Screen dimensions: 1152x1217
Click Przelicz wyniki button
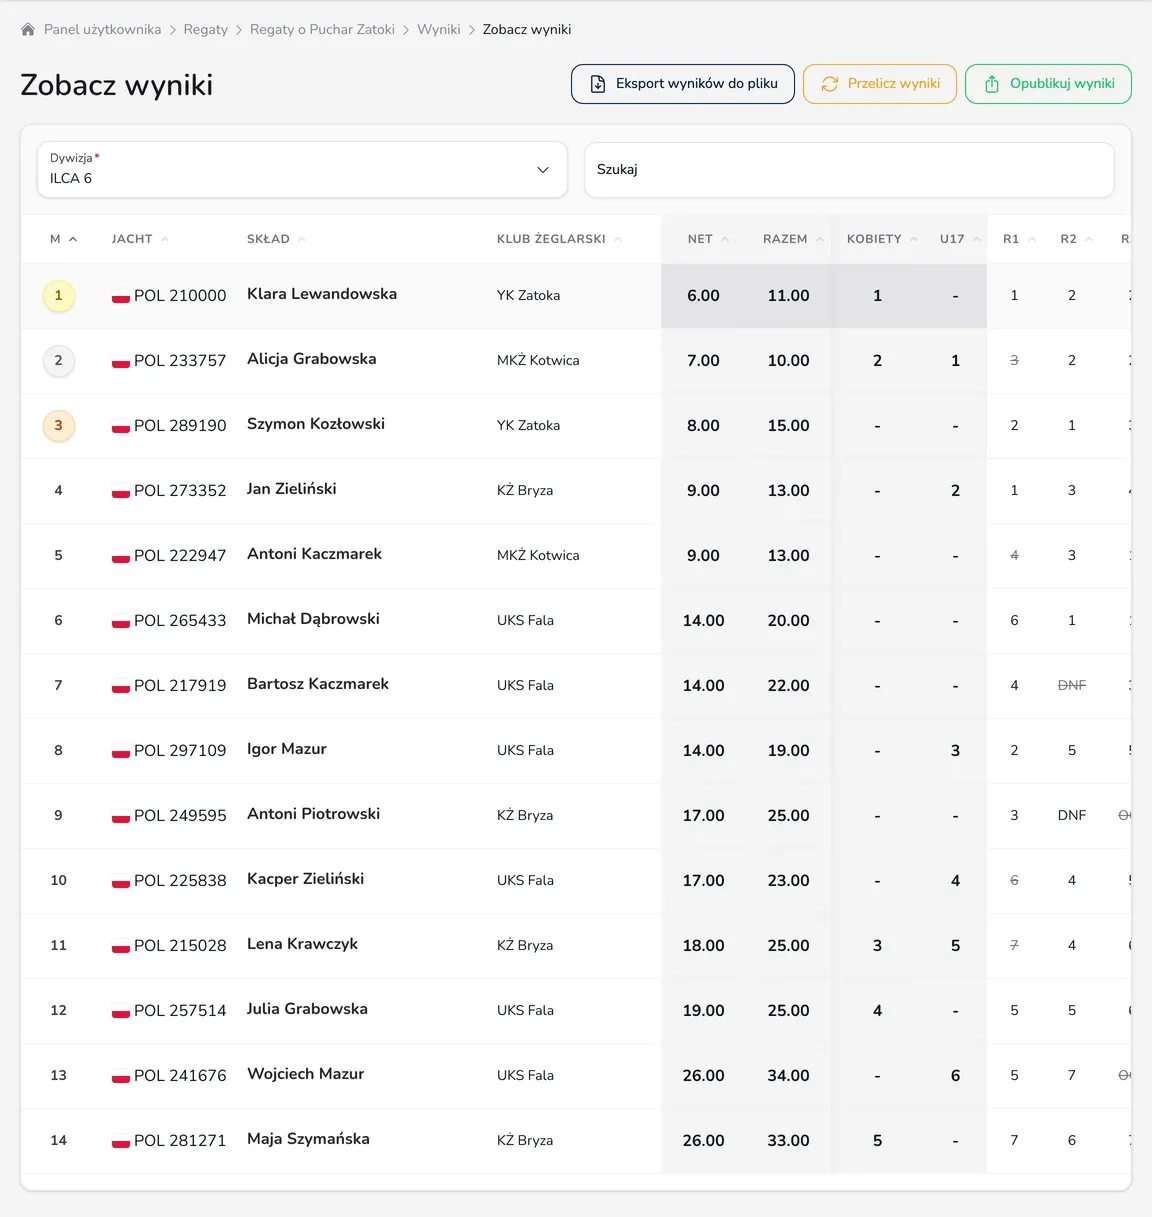click(x=880, y=84)
